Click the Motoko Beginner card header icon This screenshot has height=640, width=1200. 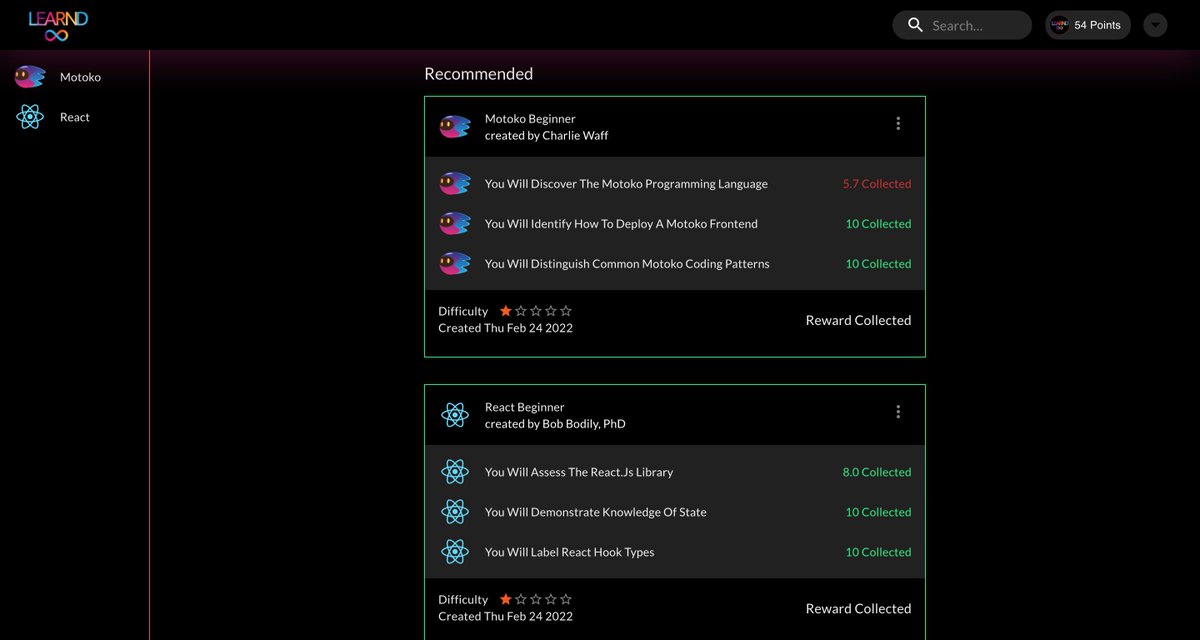455,127
